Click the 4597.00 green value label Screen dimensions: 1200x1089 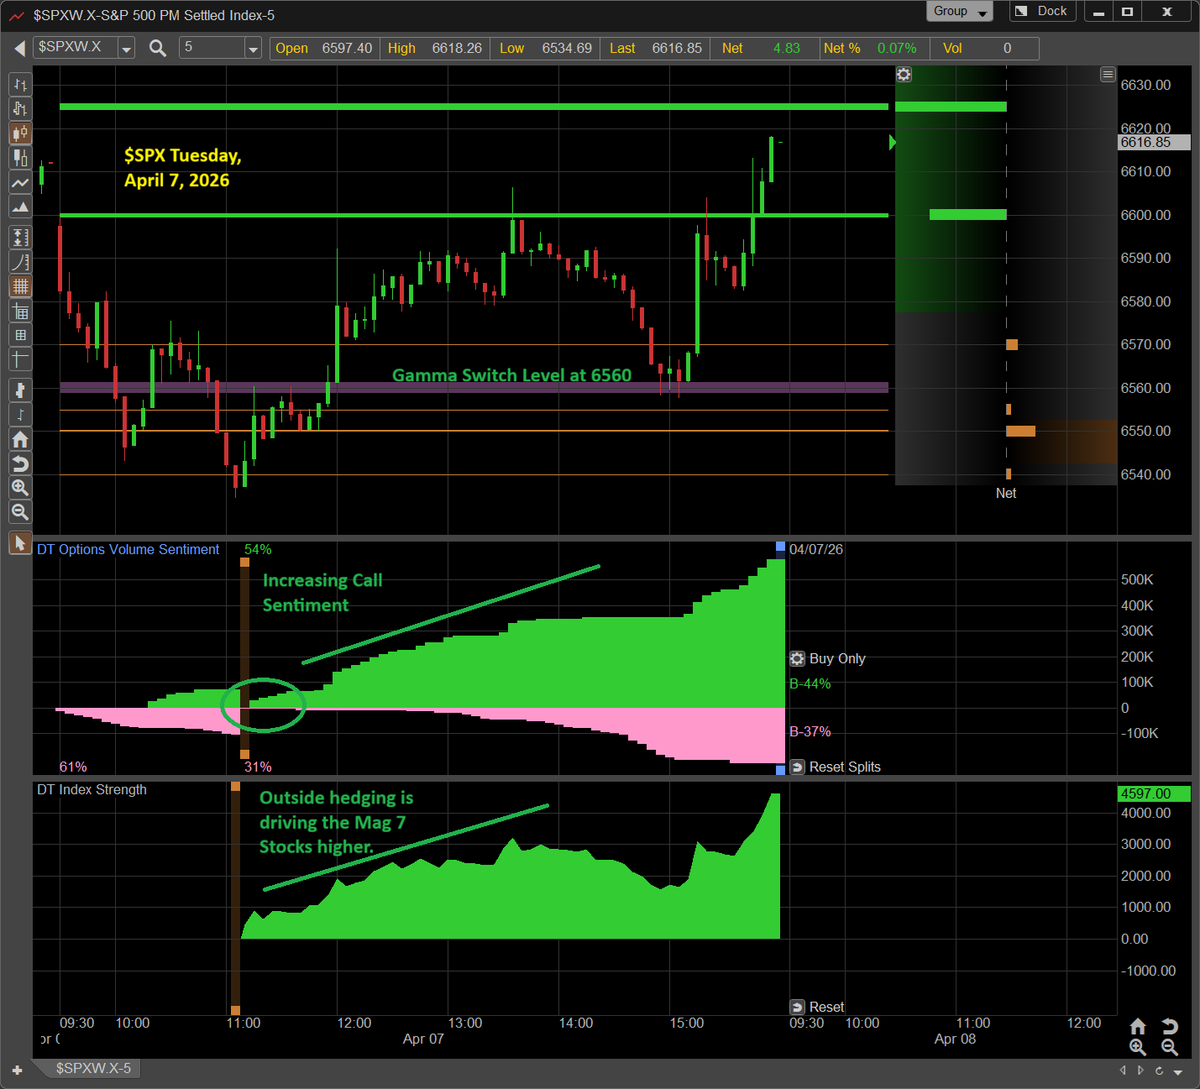click(x=1153, y=793)
